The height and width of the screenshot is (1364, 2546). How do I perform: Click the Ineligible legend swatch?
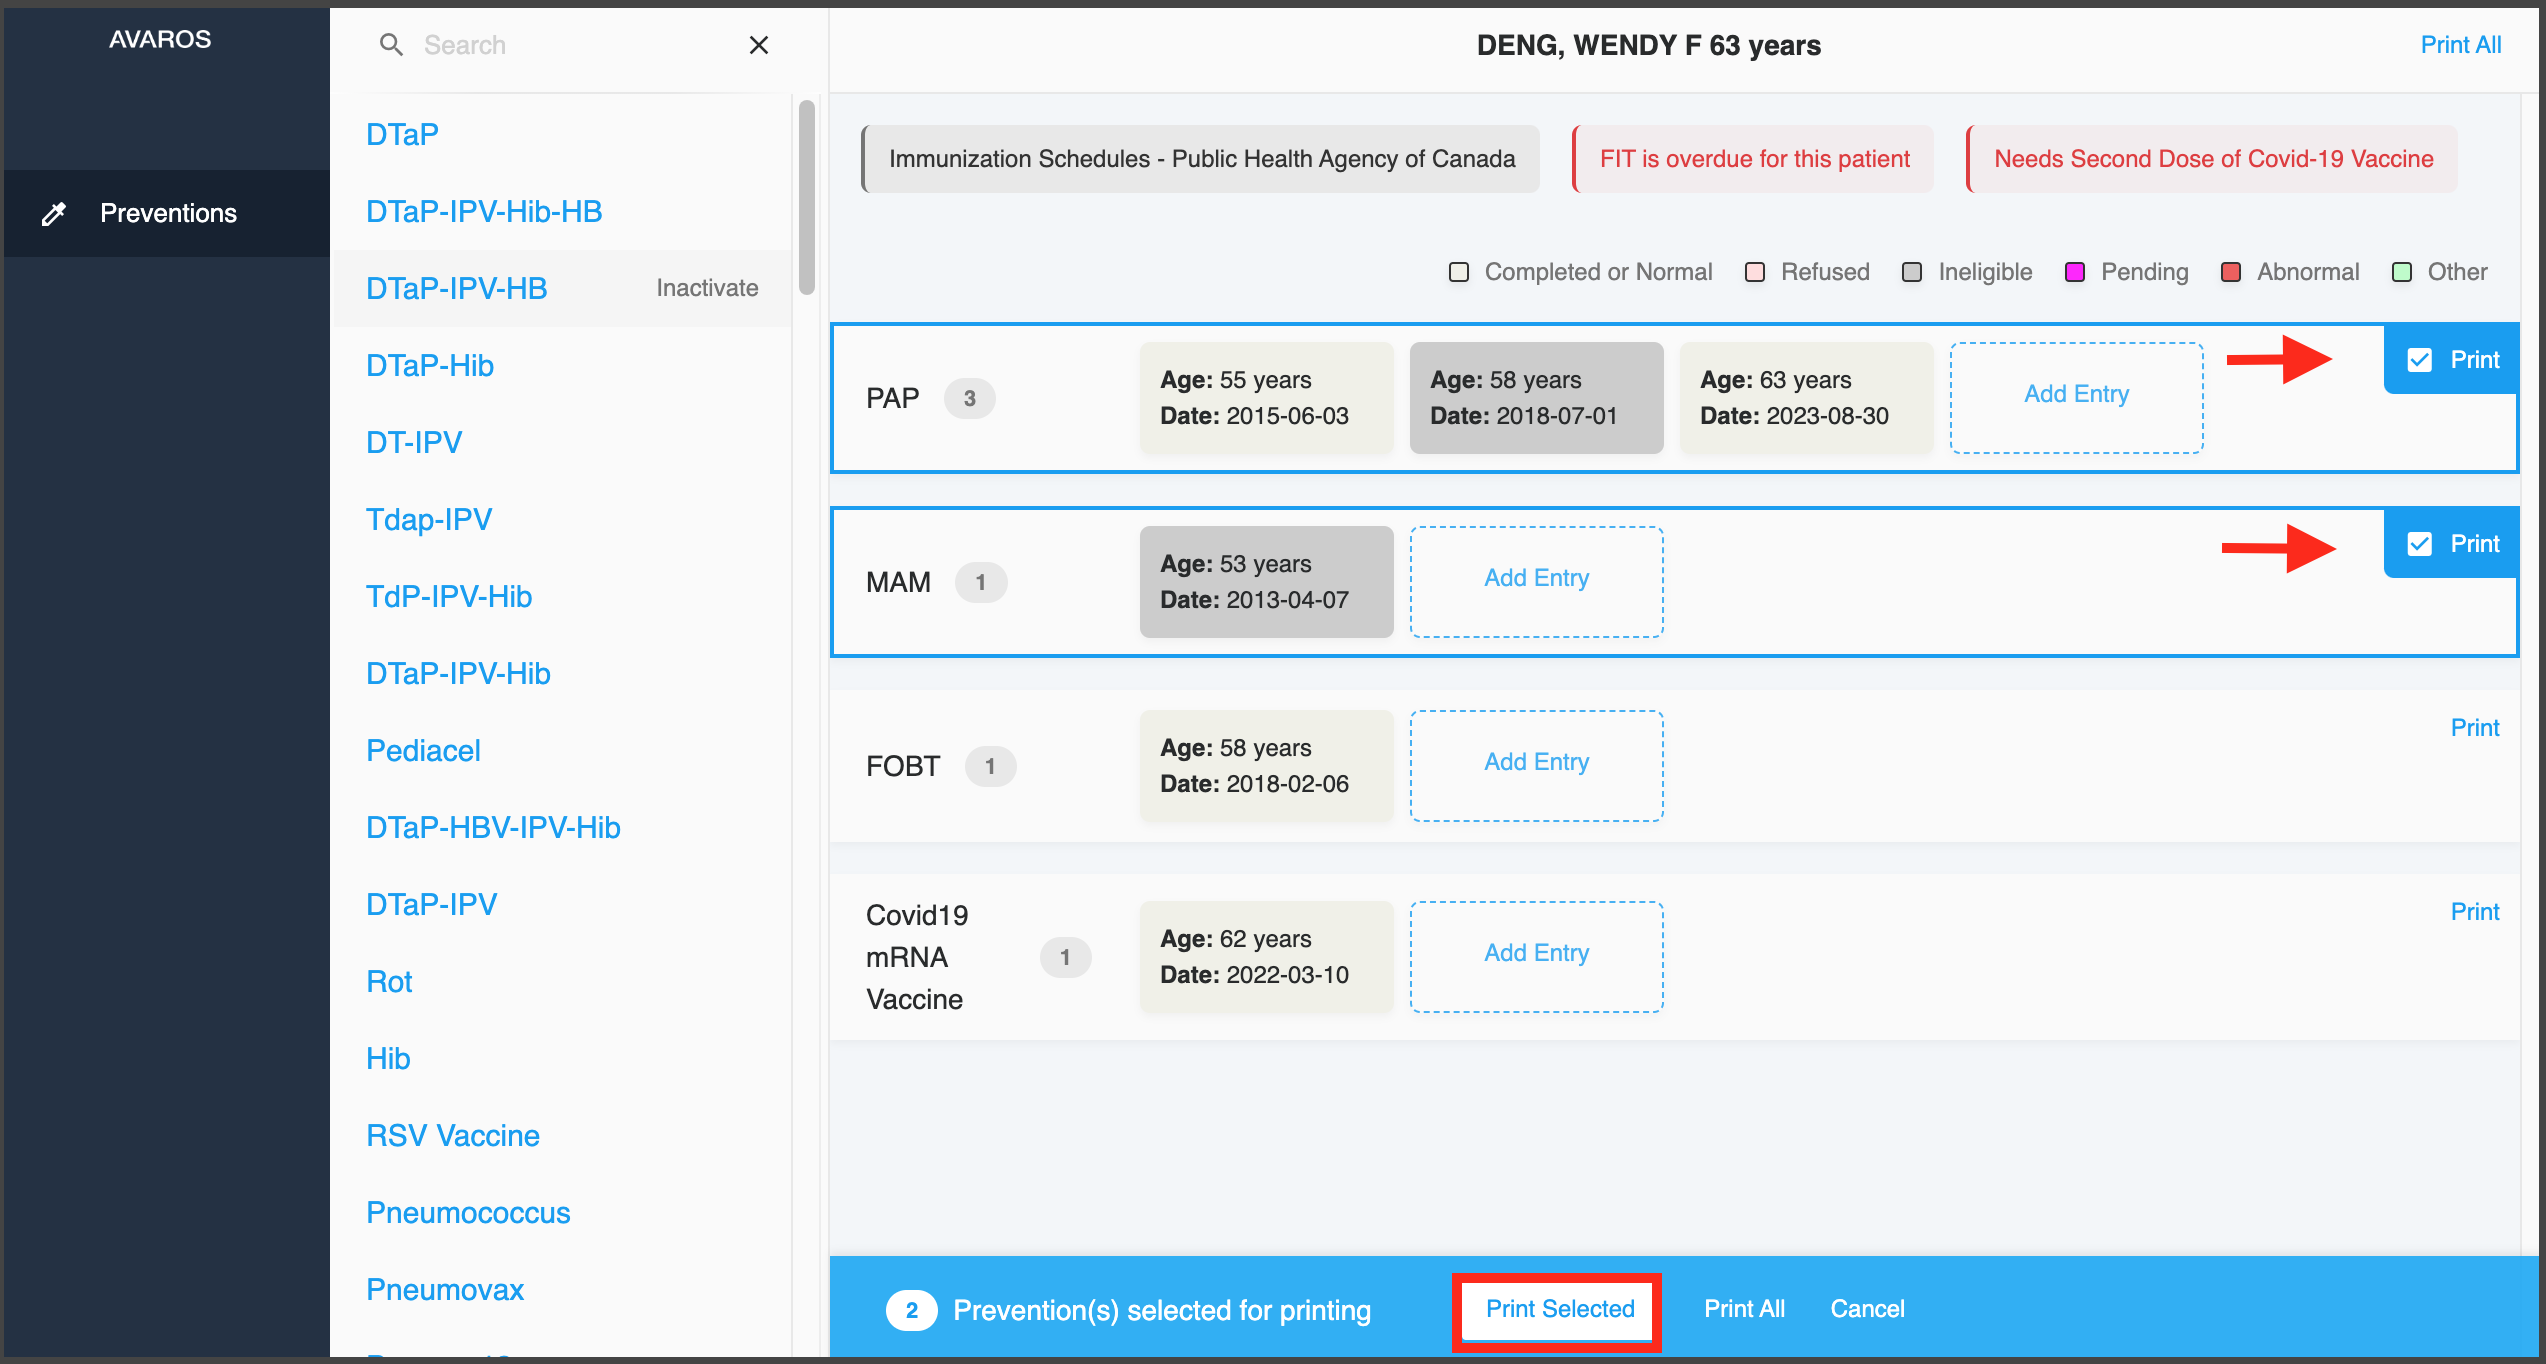(x=1912, y=272)
